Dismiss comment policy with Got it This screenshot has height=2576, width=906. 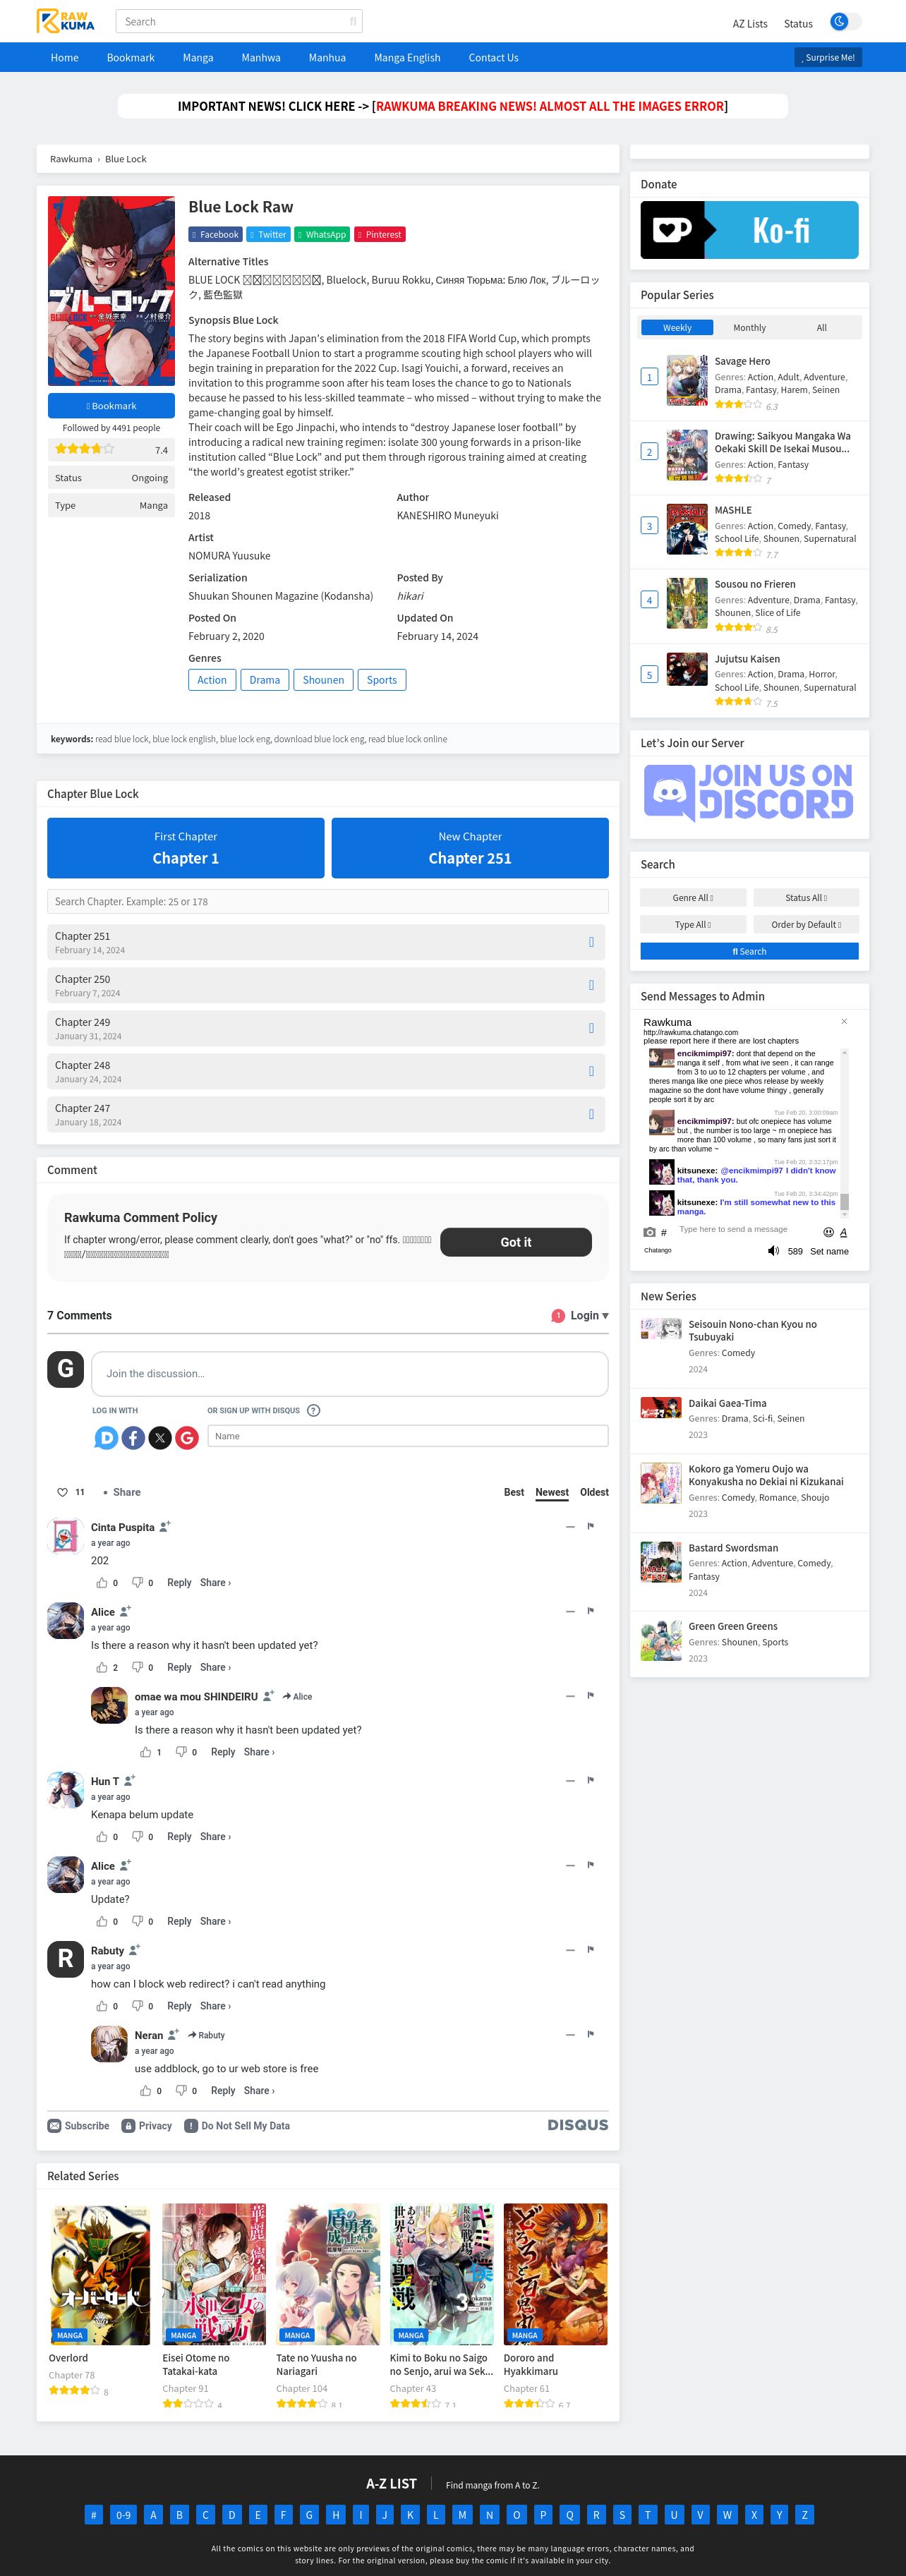point(516,1242)
